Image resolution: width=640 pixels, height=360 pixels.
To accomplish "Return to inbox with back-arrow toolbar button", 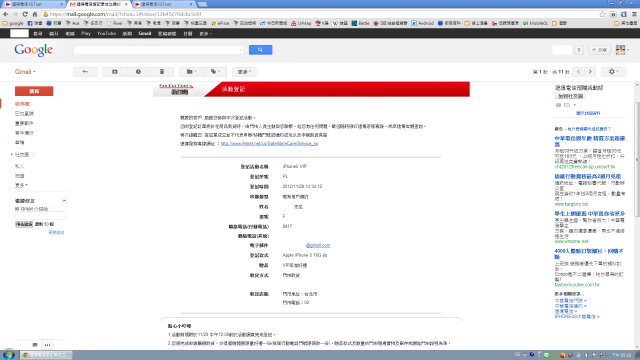I will coord(85,72).
